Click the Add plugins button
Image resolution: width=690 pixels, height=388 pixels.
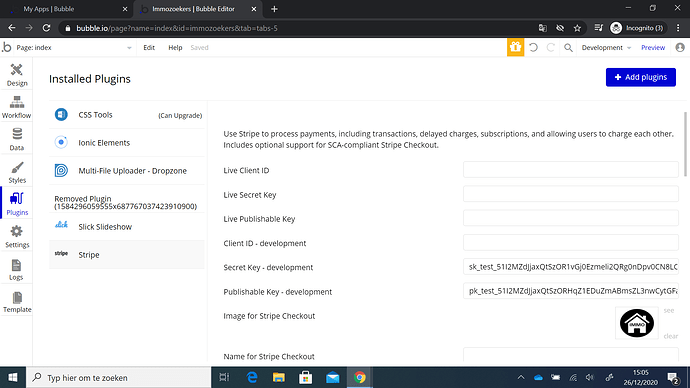coord(640,77)
